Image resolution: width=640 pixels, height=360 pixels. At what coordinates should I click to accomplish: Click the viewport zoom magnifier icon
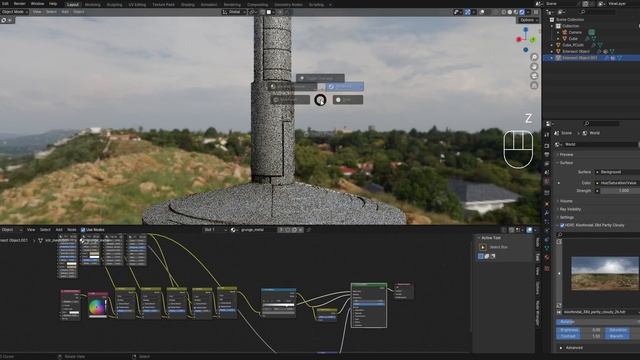point(534,57)
